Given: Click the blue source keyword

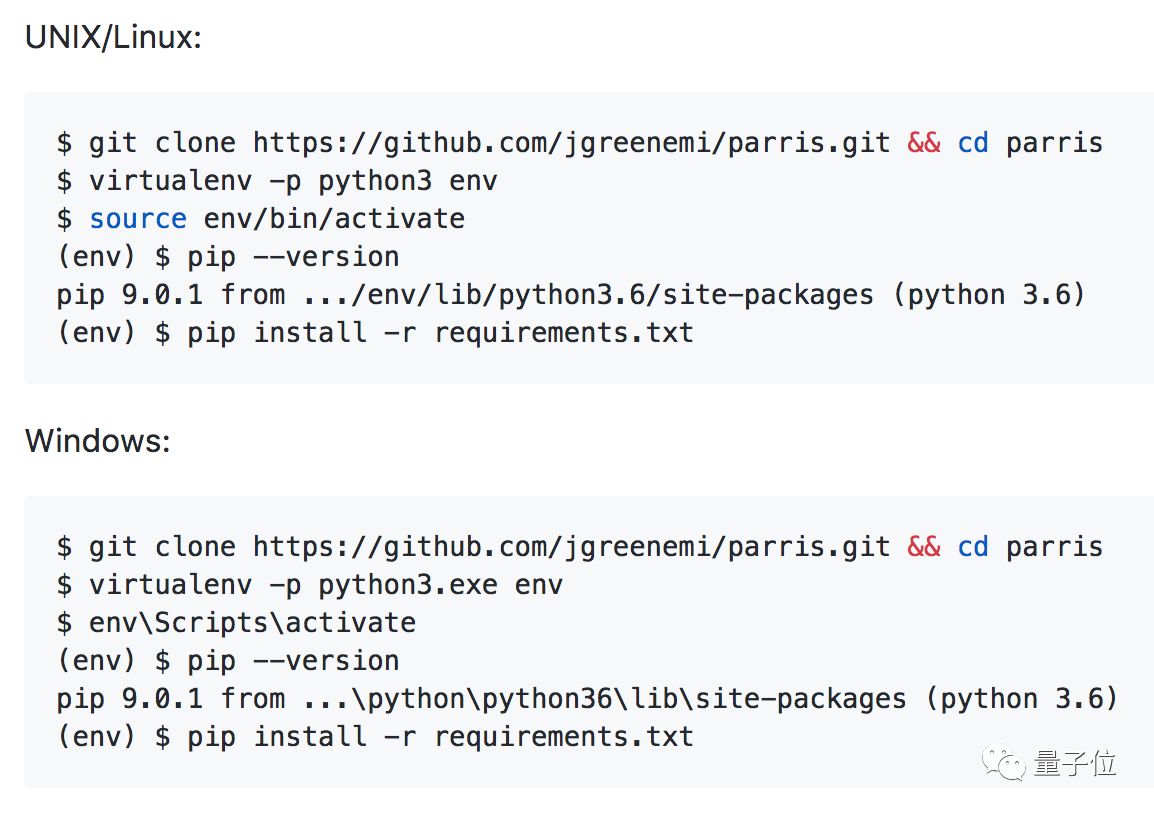Looking at the screenshot, I should pyautogui.click(x=138, y=219).
